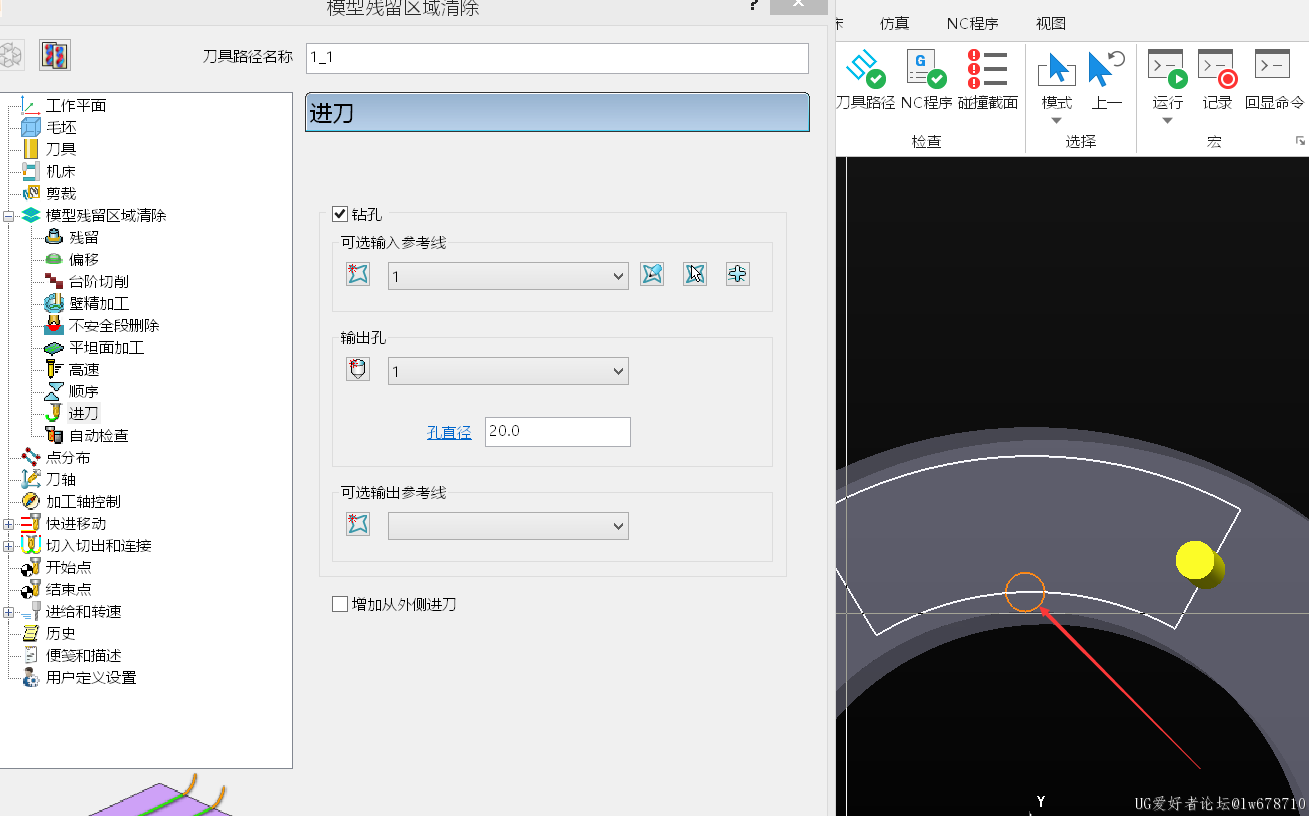Open the 可选输入参考线 dropdown
Screen dimensions: 1309x816
(x=508, y=276)
